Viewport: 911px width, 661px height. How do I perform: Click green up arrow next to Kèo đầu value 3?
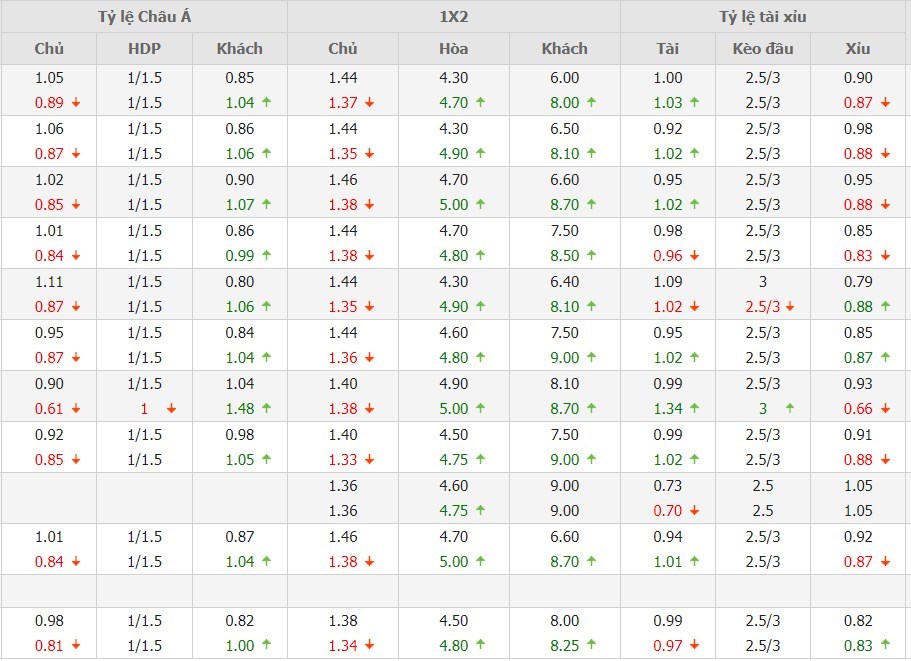point(790,409)
